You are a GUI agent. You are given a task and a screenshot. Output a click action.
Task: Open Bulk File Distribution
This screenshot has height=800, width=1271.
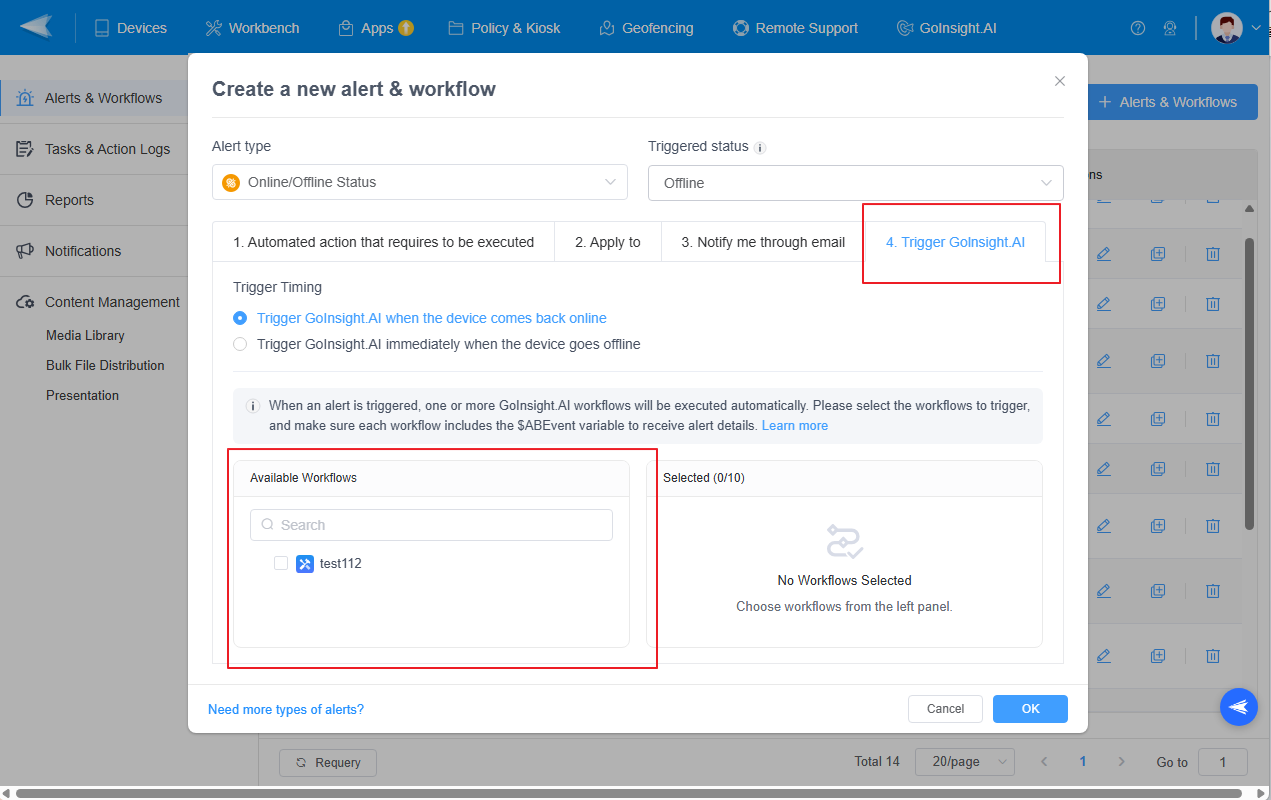105,365
